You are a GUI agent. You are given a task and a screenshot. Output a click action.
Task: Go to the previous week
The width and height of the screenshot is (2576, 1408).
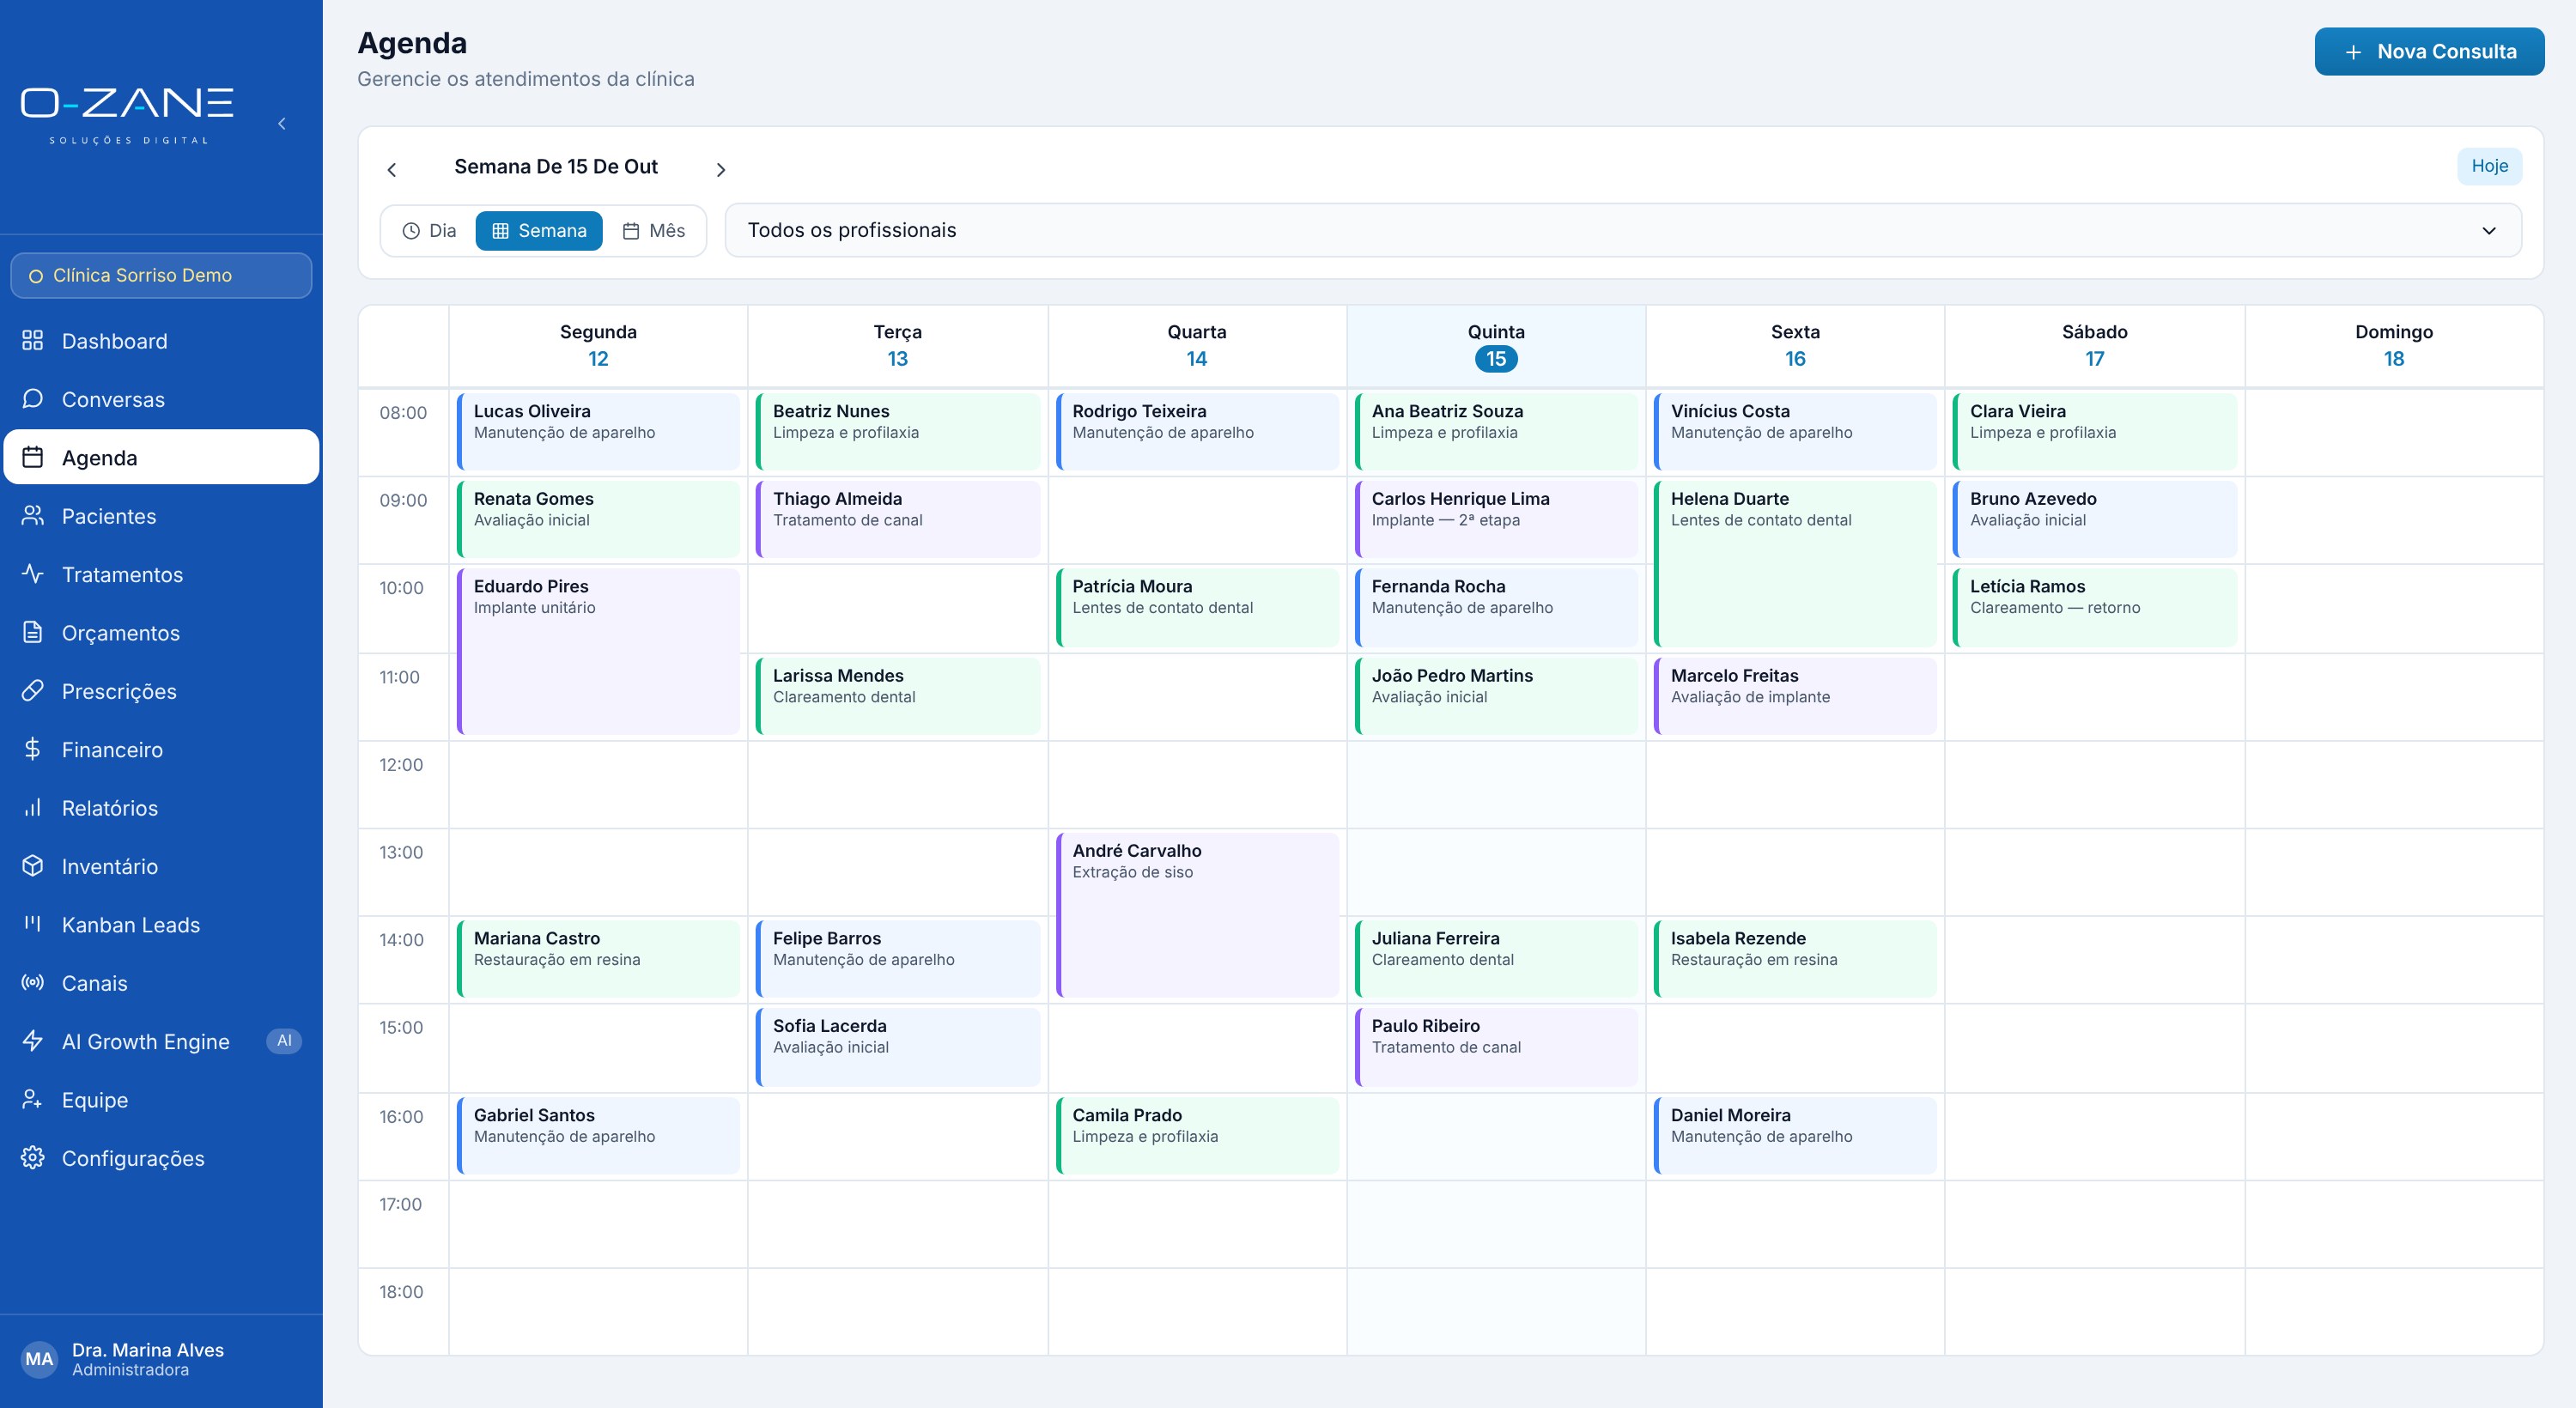point(392,170)
